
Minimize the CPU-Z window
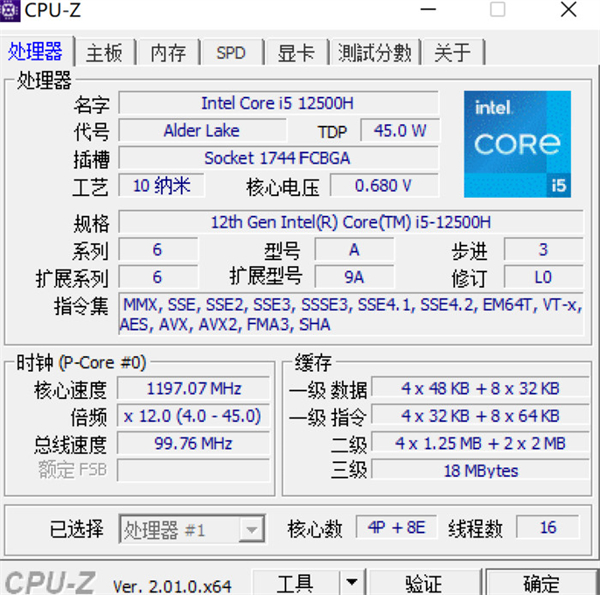(432, 11)
